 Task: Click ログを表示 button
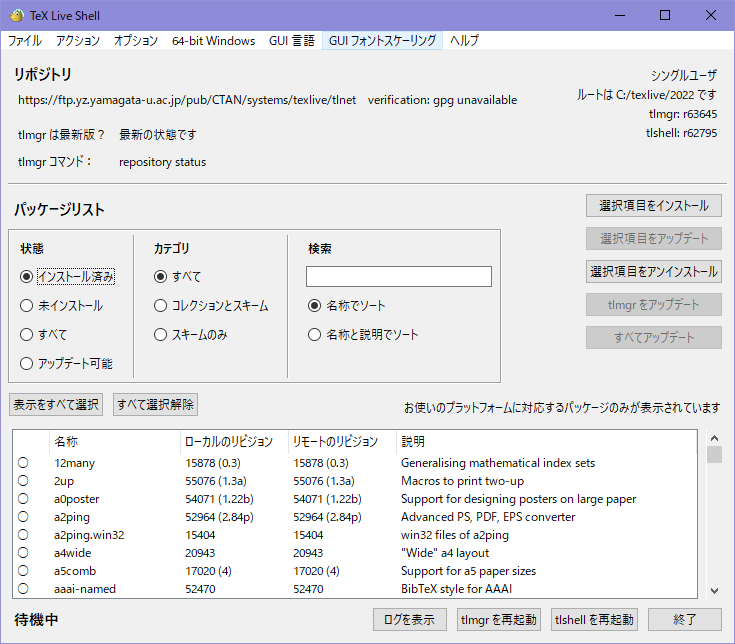410,620
